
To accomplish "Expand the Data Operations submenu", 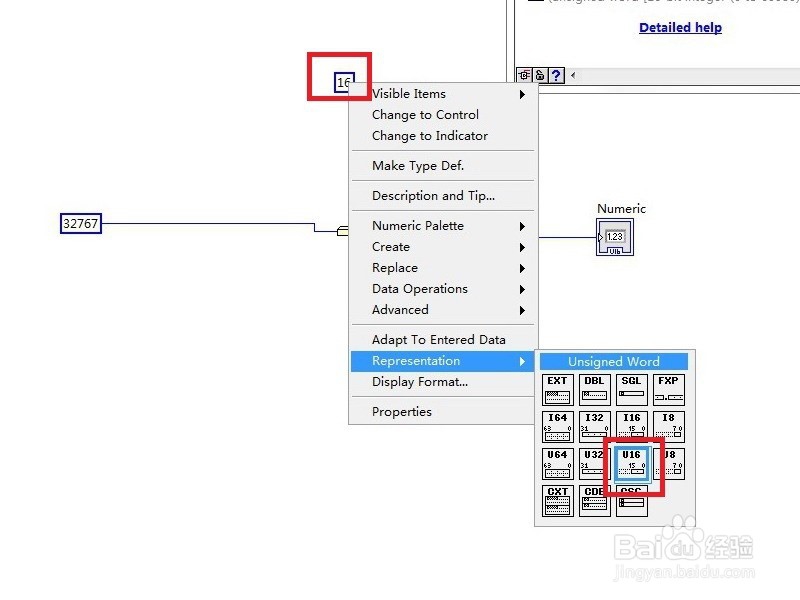I will click(443, 289).
